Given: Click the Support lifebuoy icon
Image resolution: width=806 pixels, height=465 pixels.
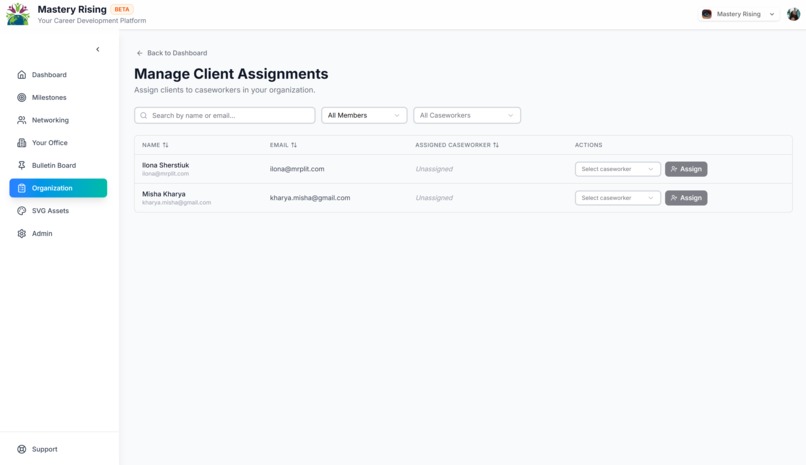Looking at the screenshot, I should pyautogui.click(x=22, y=449).
